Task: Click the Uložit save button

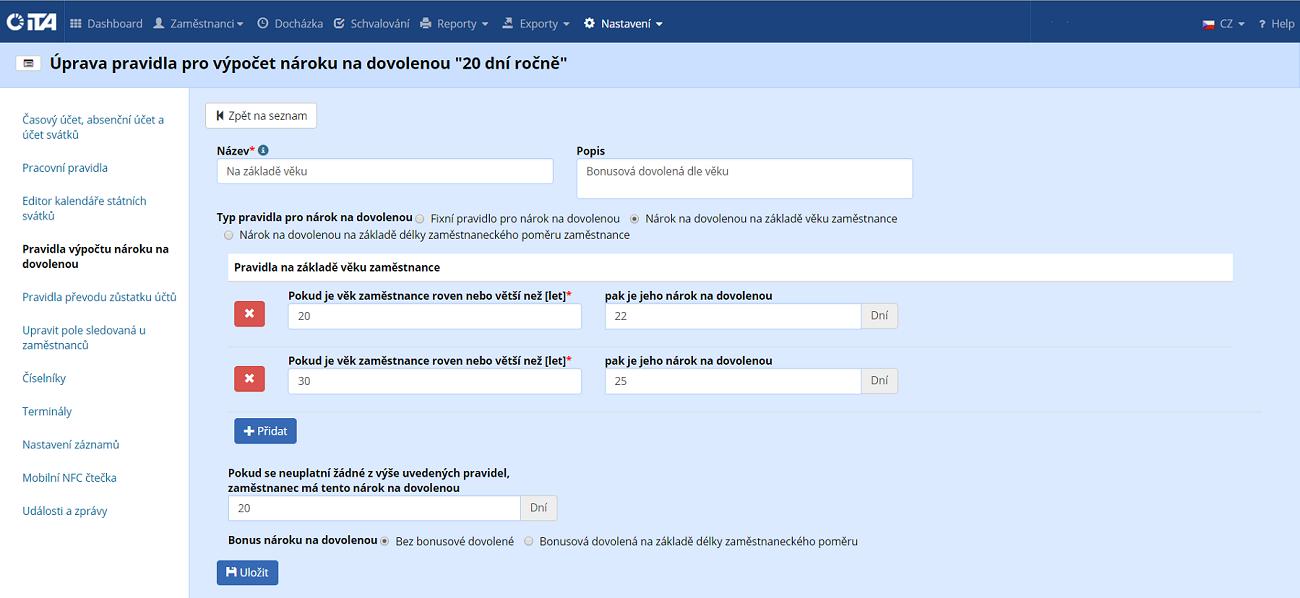Action: 247,572
